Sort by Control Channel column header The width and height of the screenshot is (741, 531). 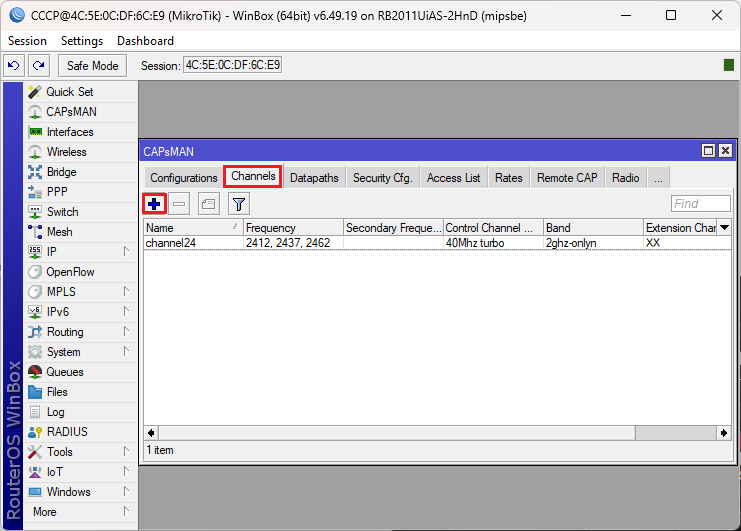point(493,228)
